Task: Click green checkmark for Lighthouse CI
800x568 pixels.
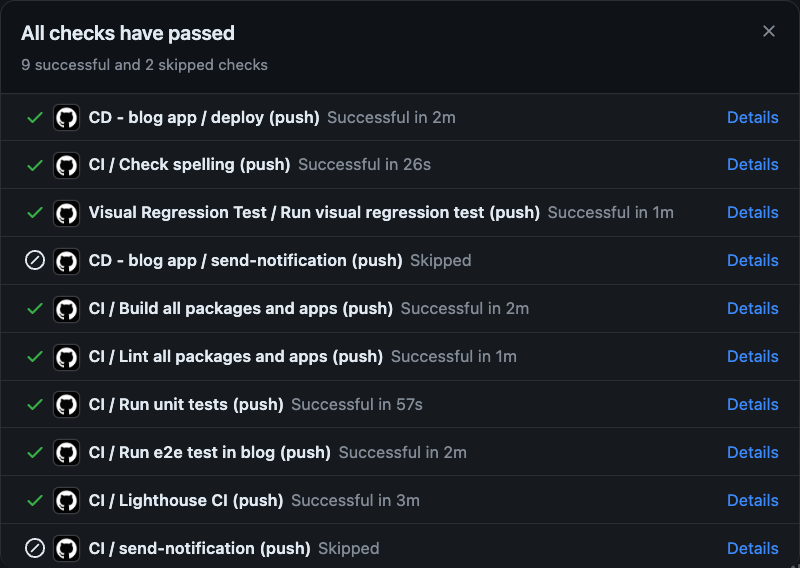Action: [x=35, y=500]
